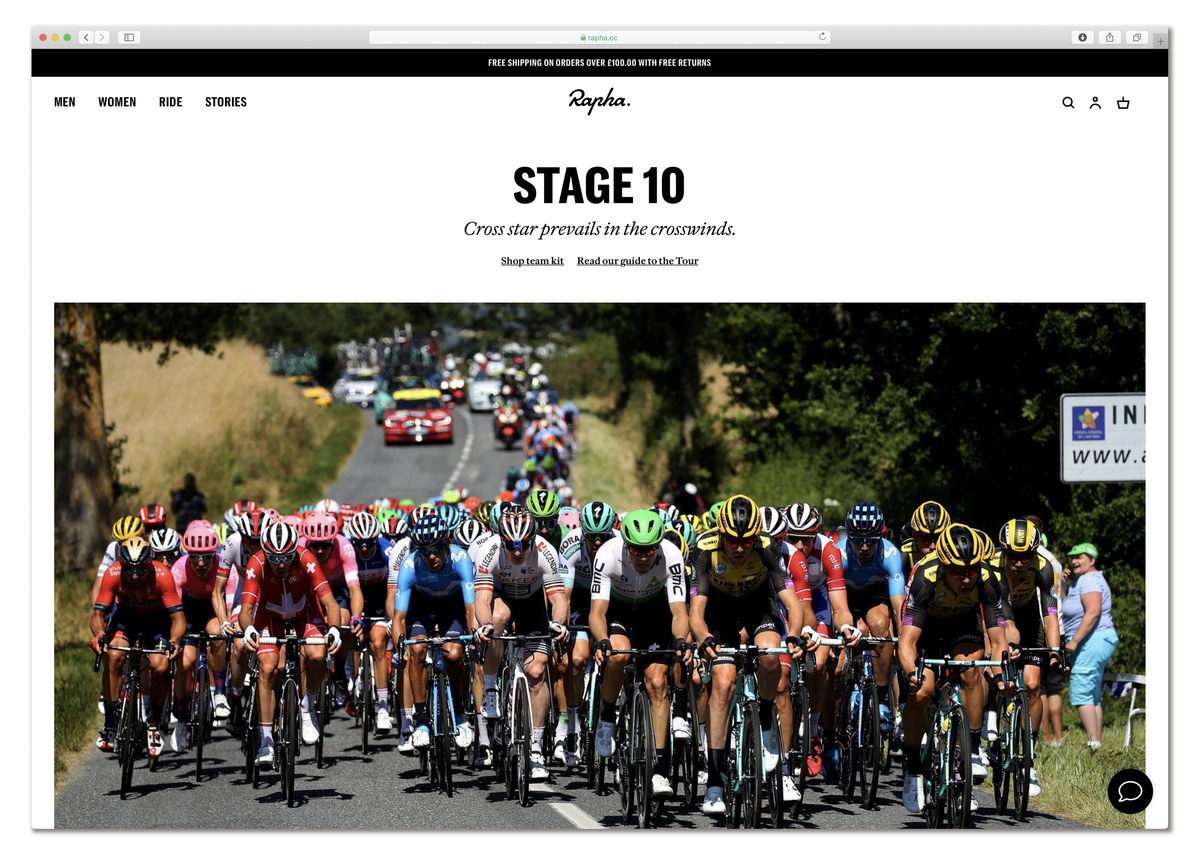Toggle the Safari sidebar button

click(128, 37)
